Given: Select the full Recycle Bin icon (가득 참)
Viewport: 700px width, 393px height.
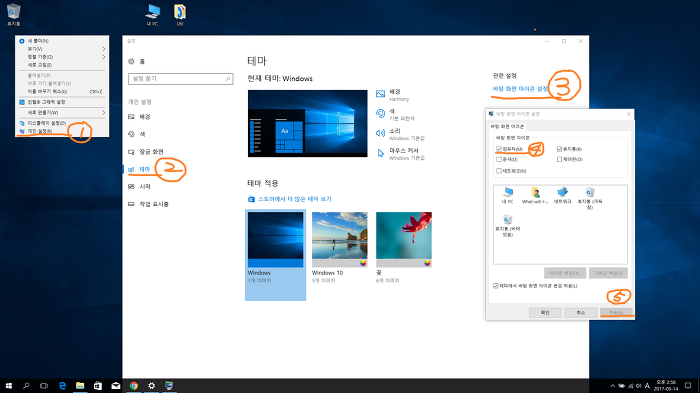Looking at the screenshot, I should pos(590,198).
